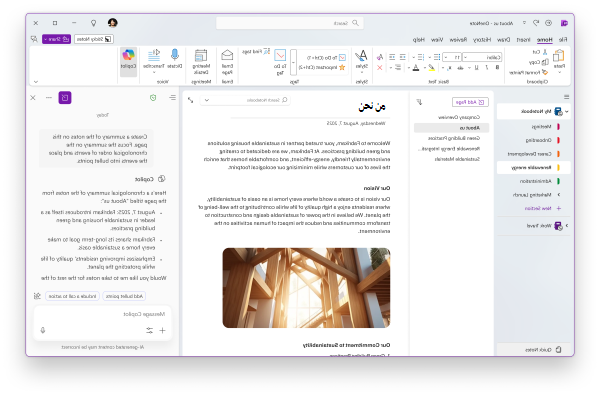This screenshot has width=600, height=395.
Task: Expand the Tags gallery list
Action: [293, 62]
